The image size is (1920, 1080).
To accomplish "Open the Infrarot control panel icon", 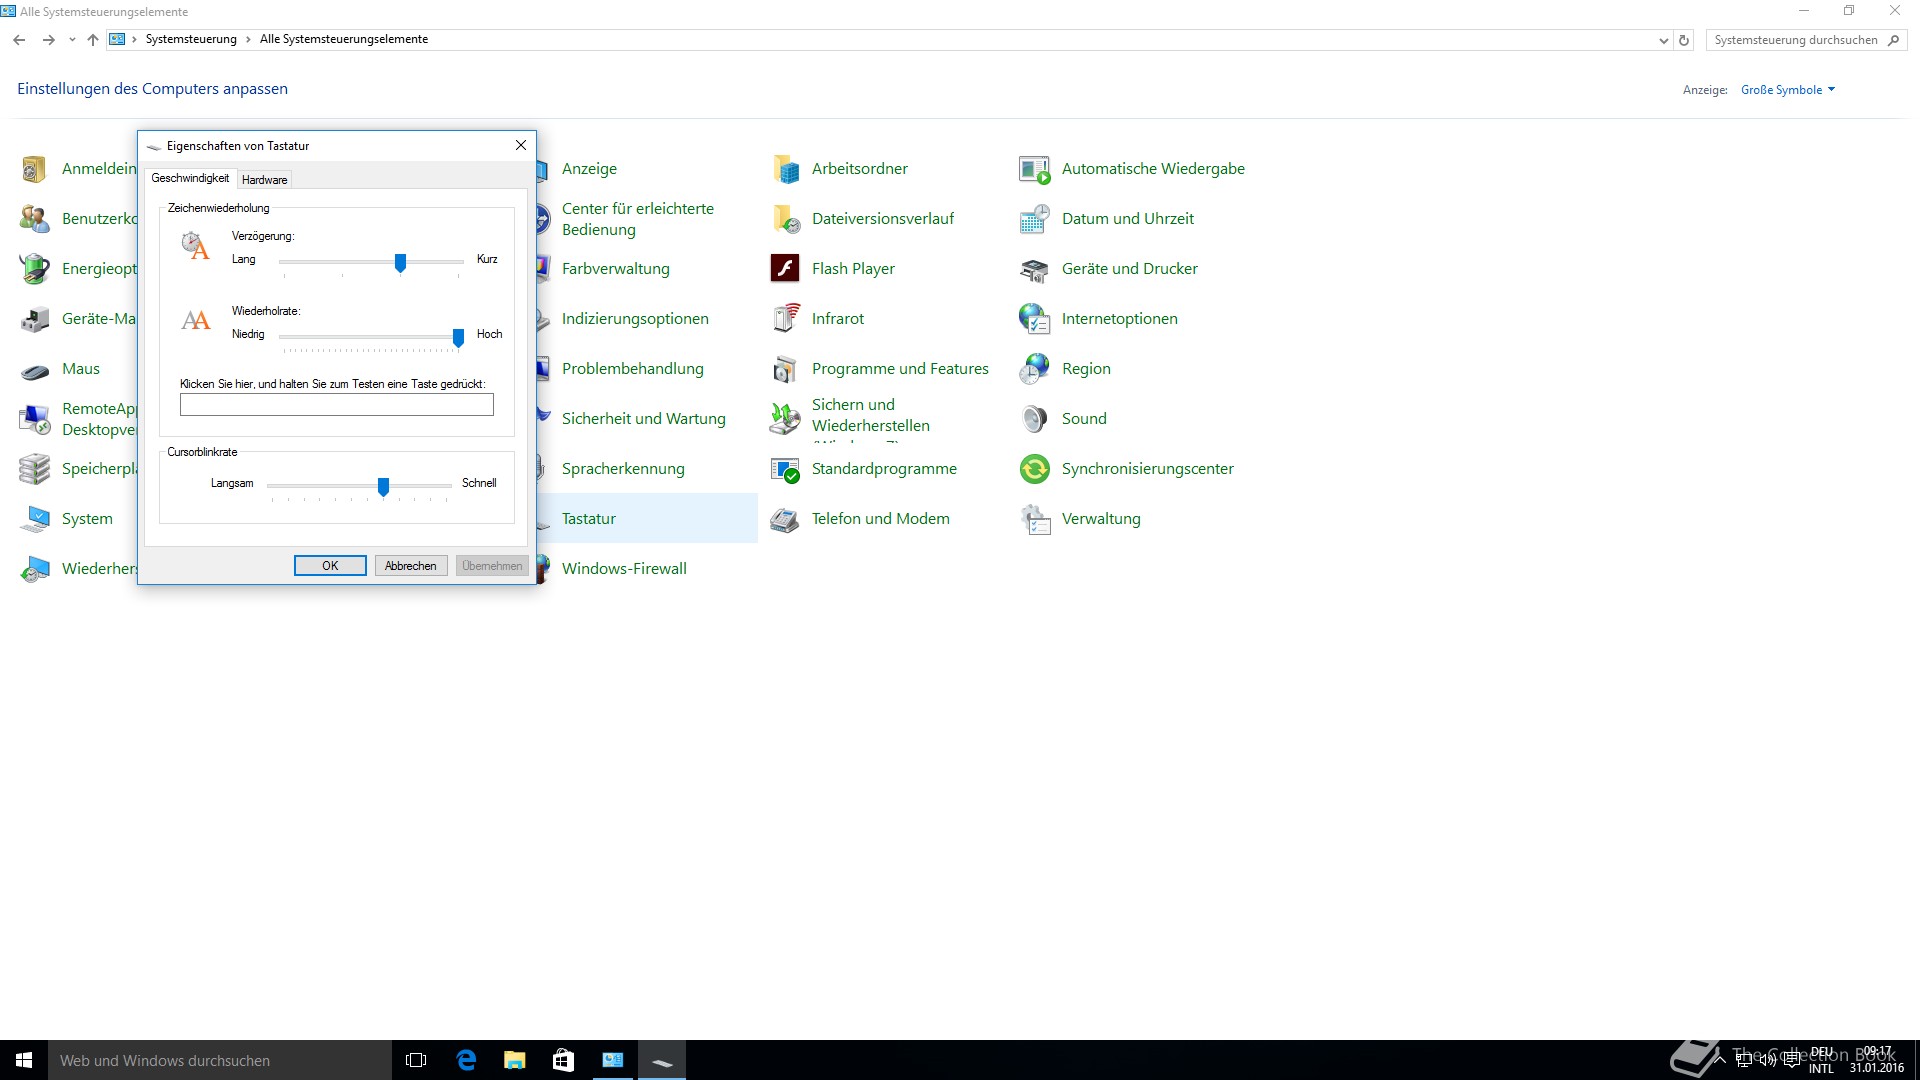I will click(785, 318).
